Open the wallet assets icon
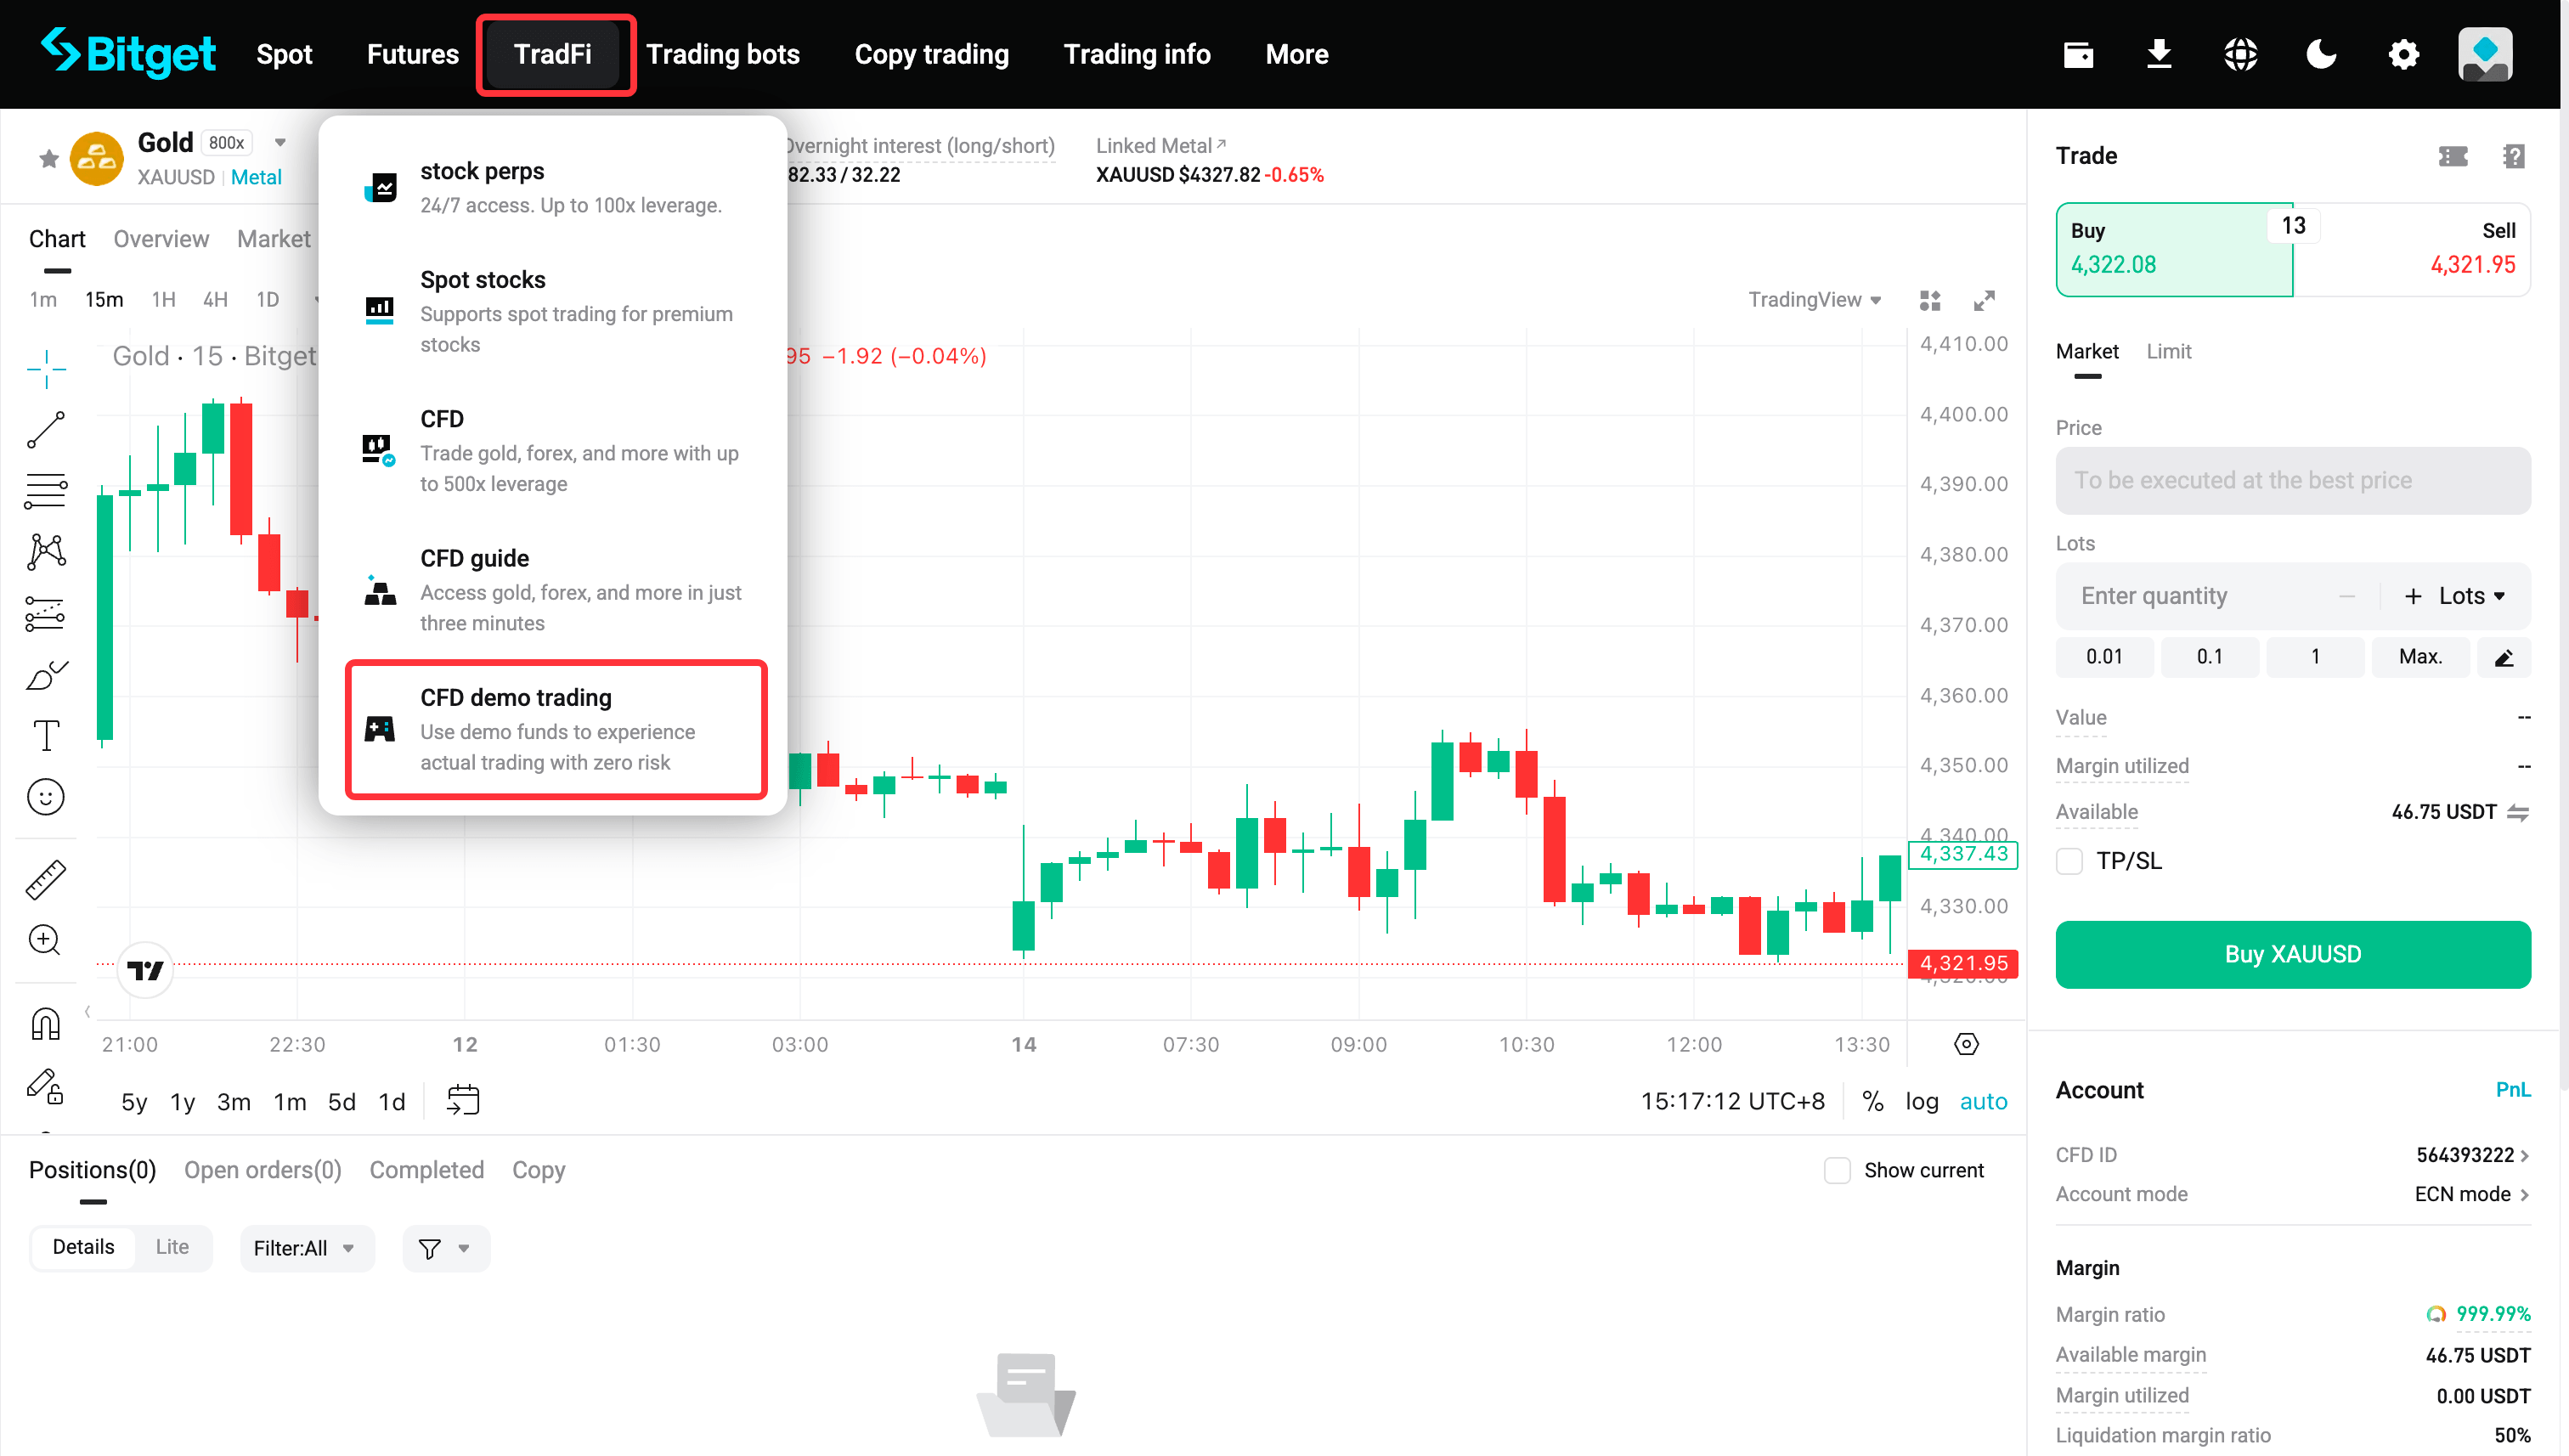The width and height of the screenshot is (2569, 1456). pos(2078,54)
